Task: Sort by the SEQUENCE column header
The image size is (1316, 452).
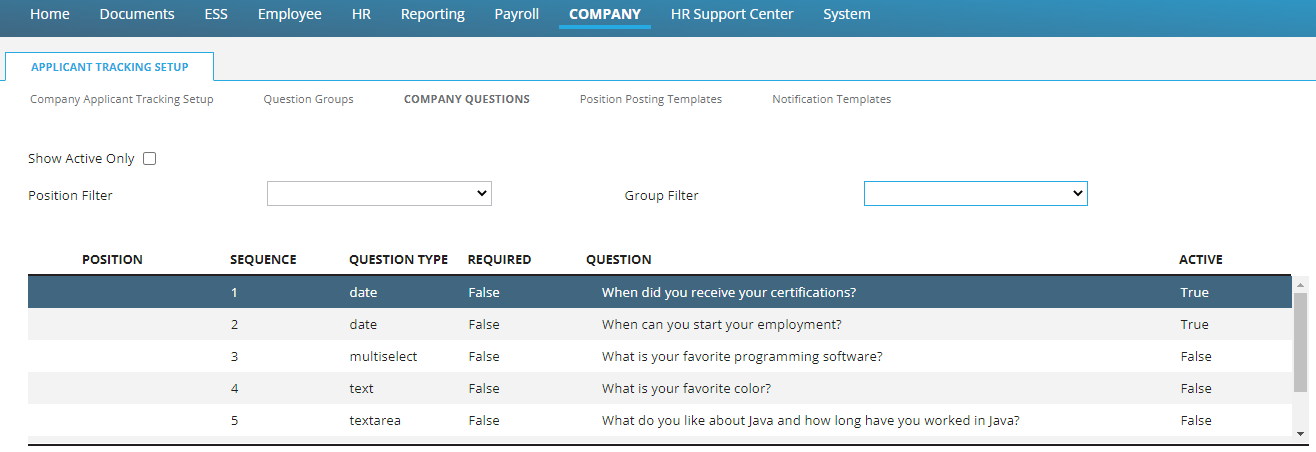Action: pos(263,259)
